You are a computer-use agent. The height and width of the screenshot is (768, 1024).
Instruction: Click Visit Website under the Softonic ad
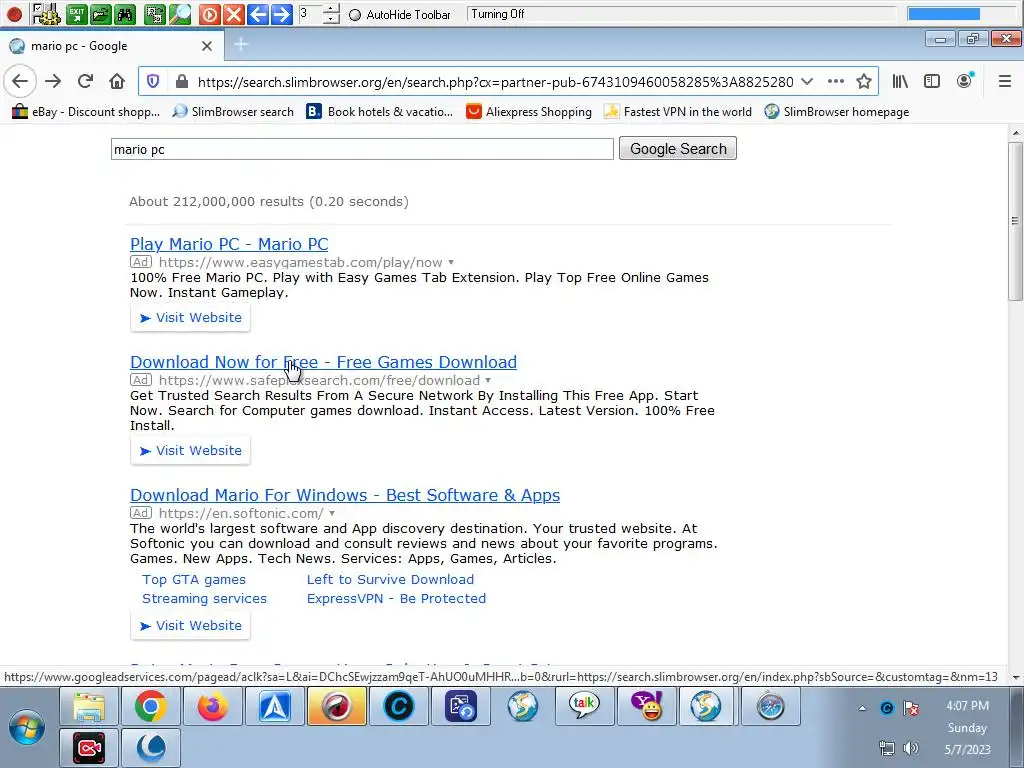190,626
